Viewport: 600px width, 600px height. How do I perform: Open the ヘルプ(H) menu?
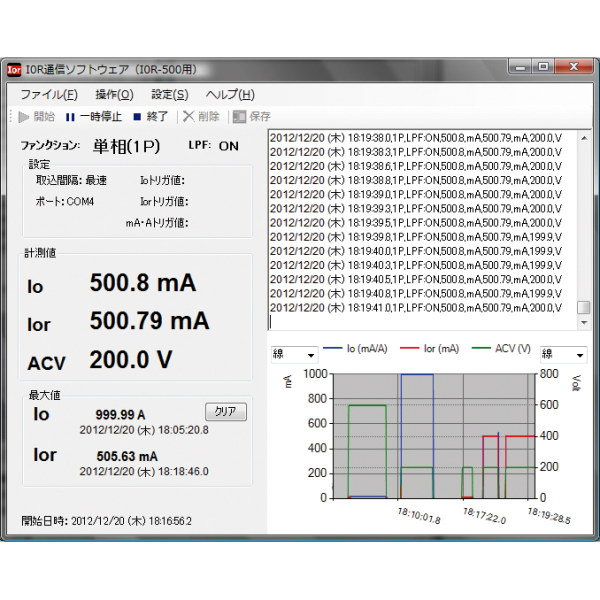pyautogui.click(x=230, y=94)
